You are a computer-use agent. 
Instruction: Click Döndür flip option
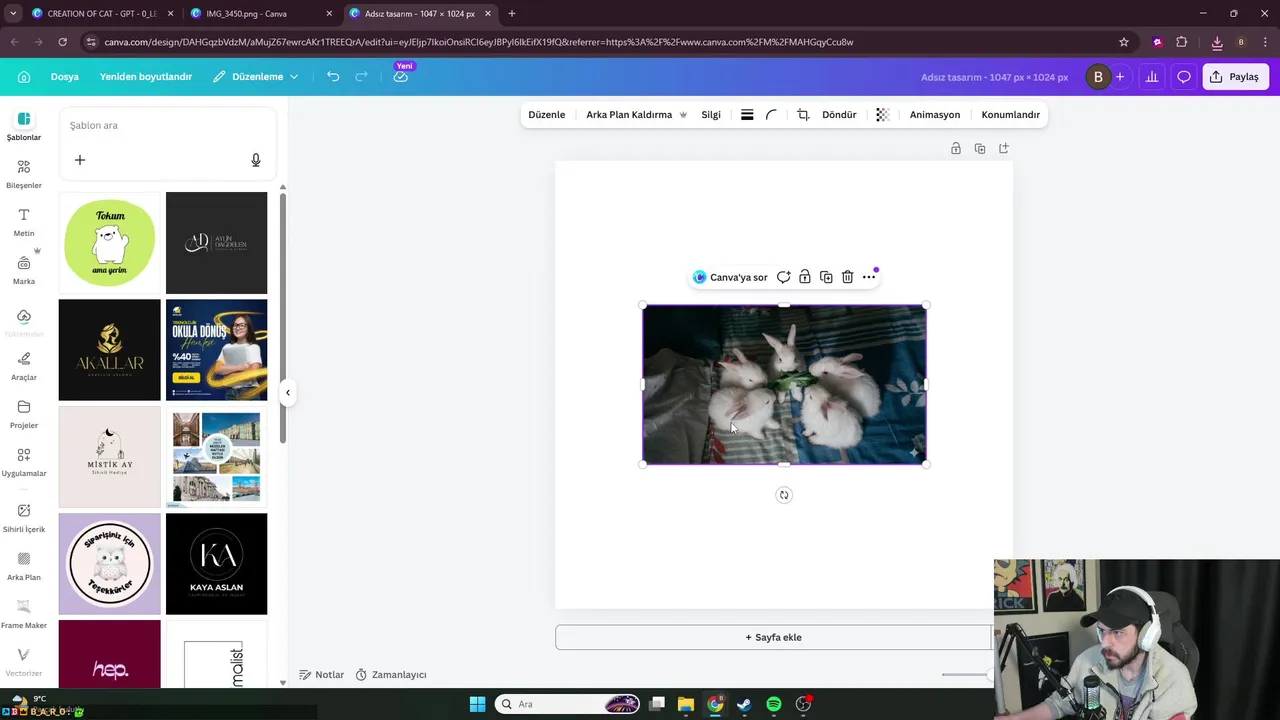839,115
